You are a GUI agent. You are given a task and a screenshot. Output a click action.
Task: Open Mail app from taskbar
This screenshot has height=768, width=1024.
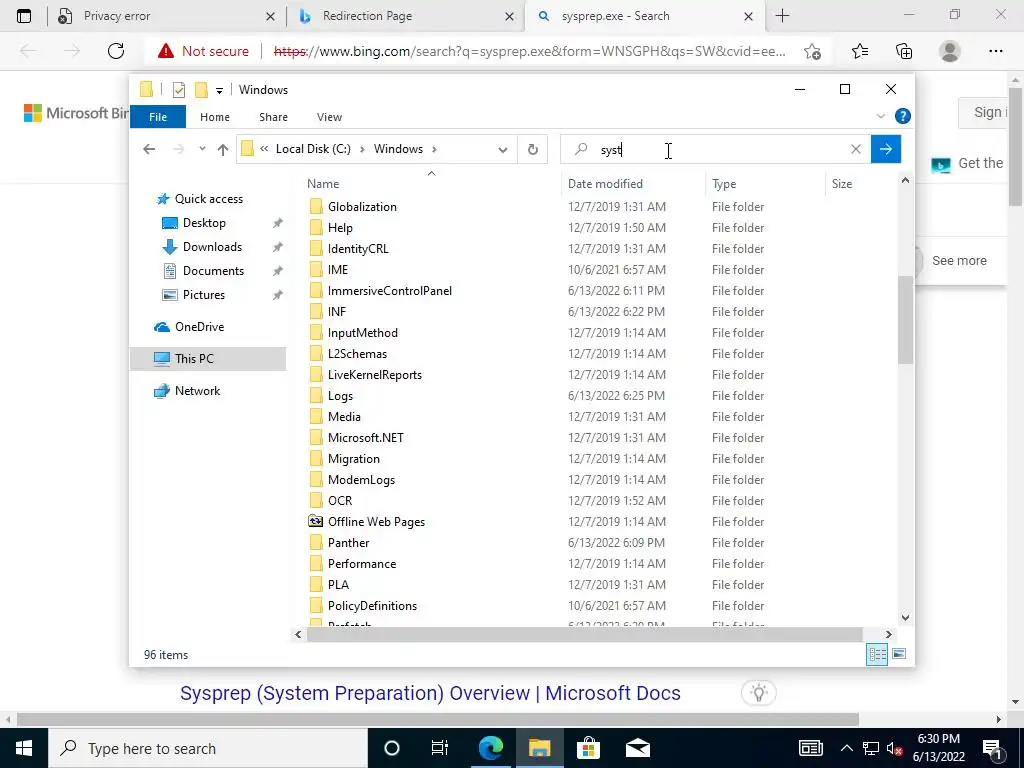(637, 748)
